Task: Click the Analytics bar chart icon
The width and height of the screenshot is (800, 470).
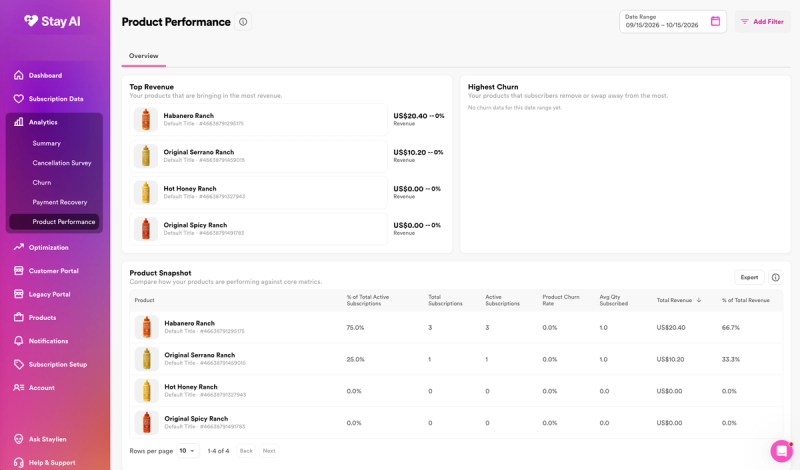Action: (18, 122)
